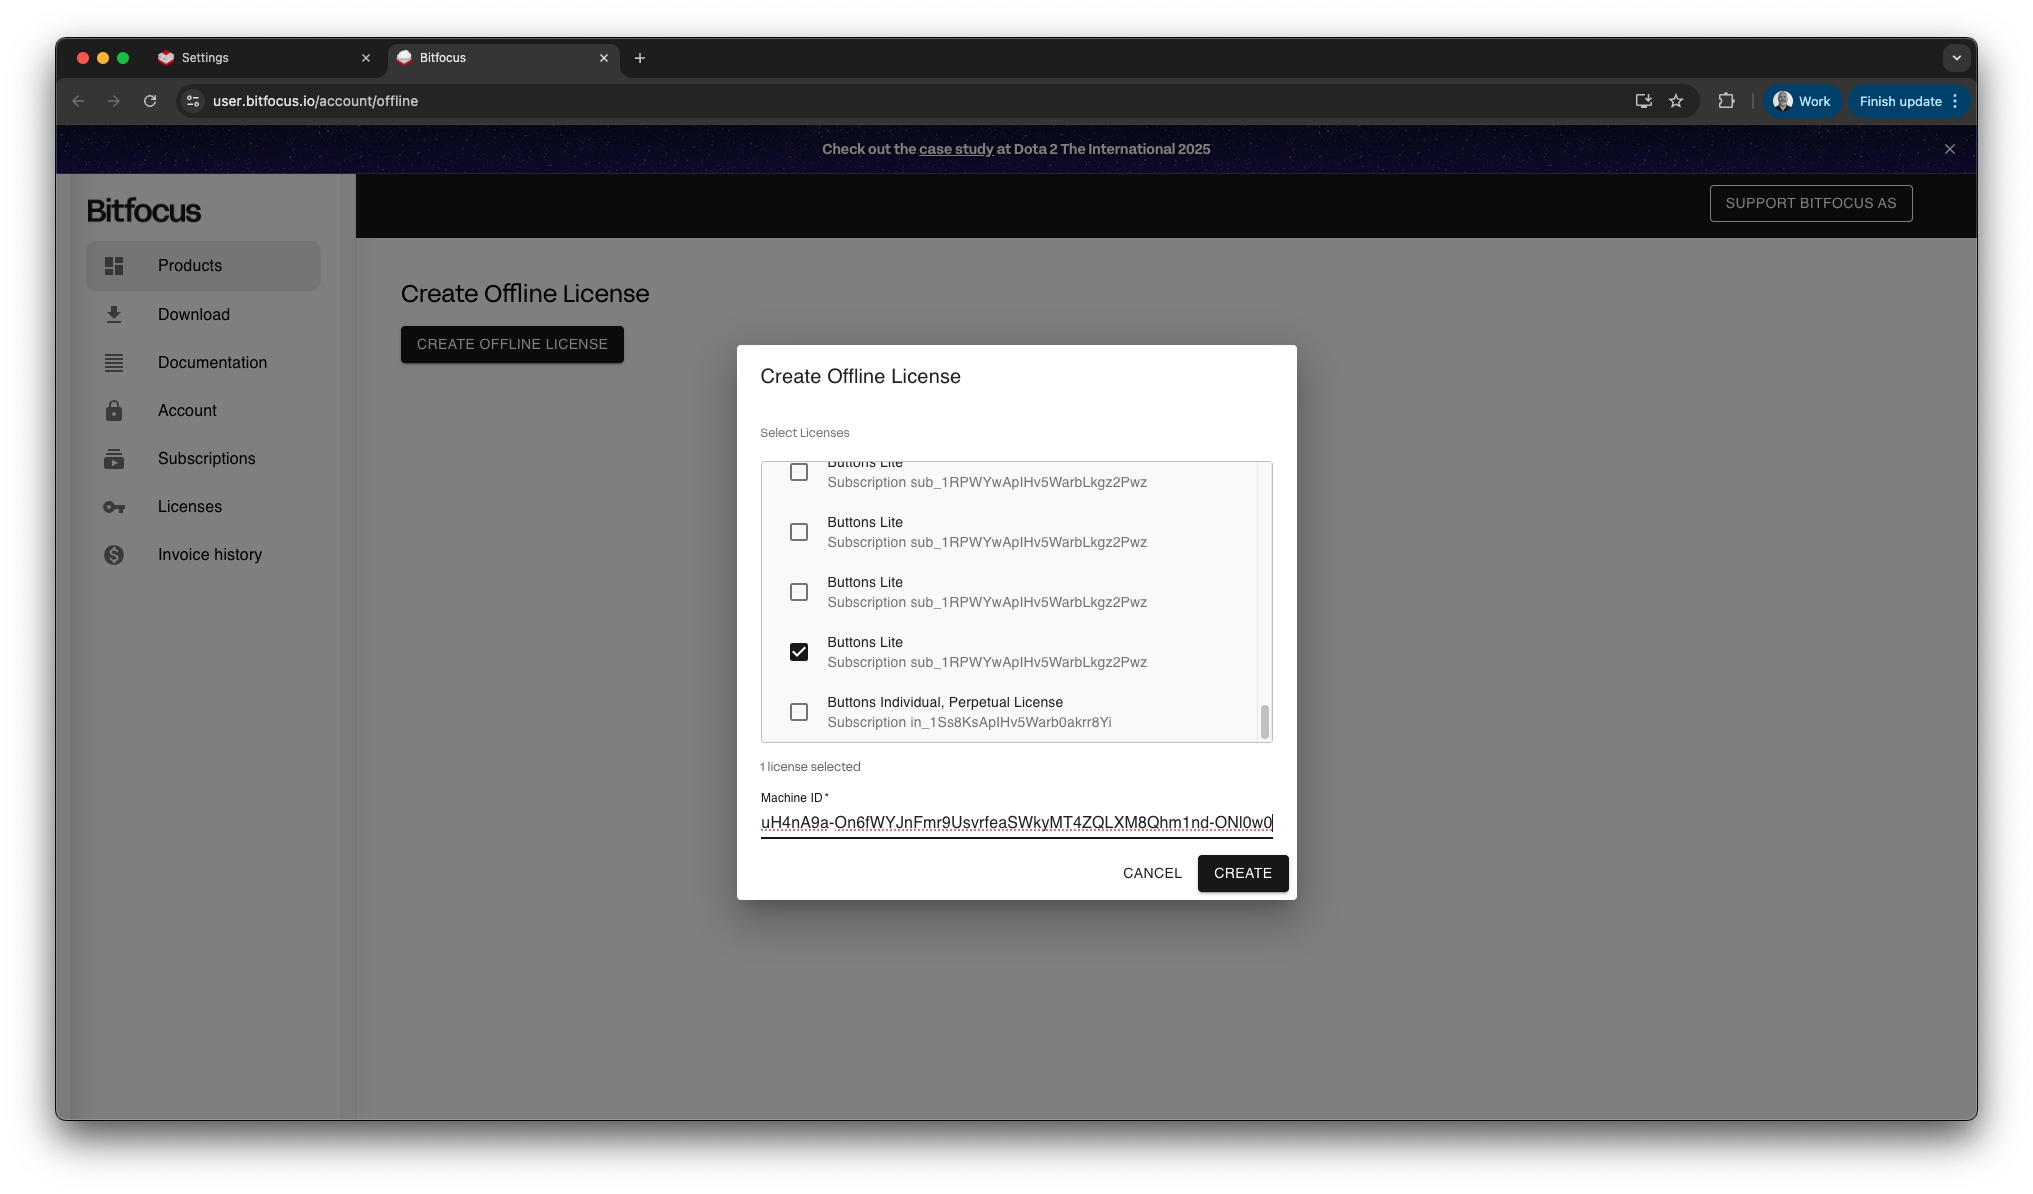Open the Documentation lines icon in sidebar
The image size is (2033, 1194).
(114, 362)
